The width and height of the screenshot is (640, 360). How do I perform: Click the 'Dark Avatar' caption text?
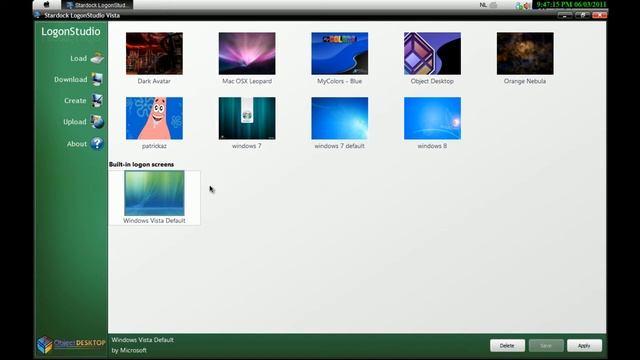tap(154, 81)
